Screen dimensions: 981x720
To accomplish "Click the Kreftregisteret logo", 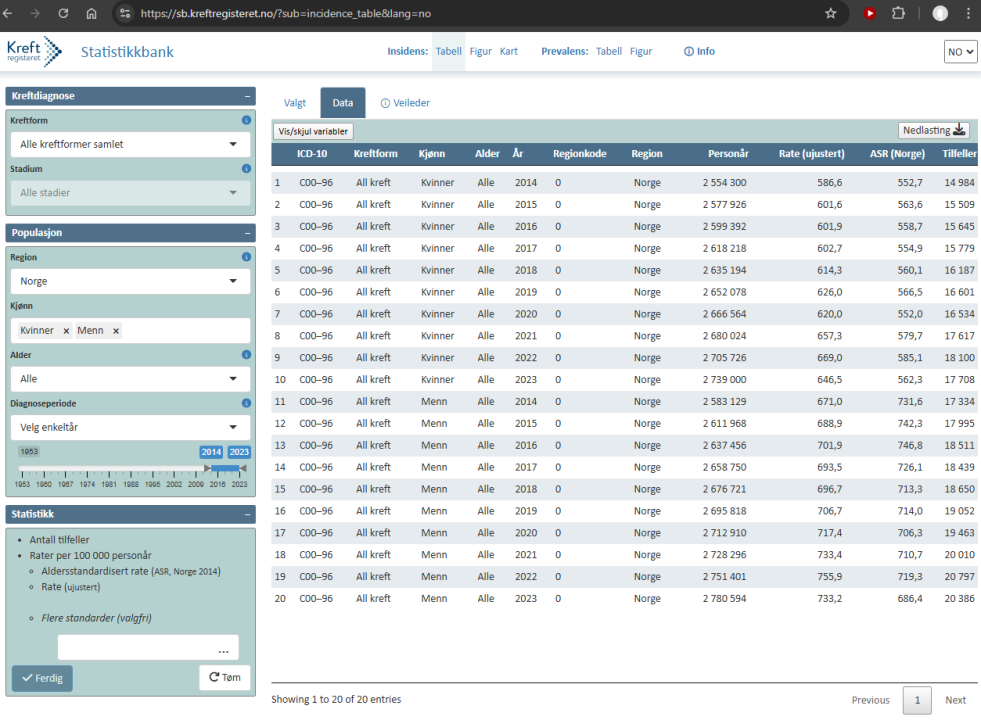I will point(34,51).
